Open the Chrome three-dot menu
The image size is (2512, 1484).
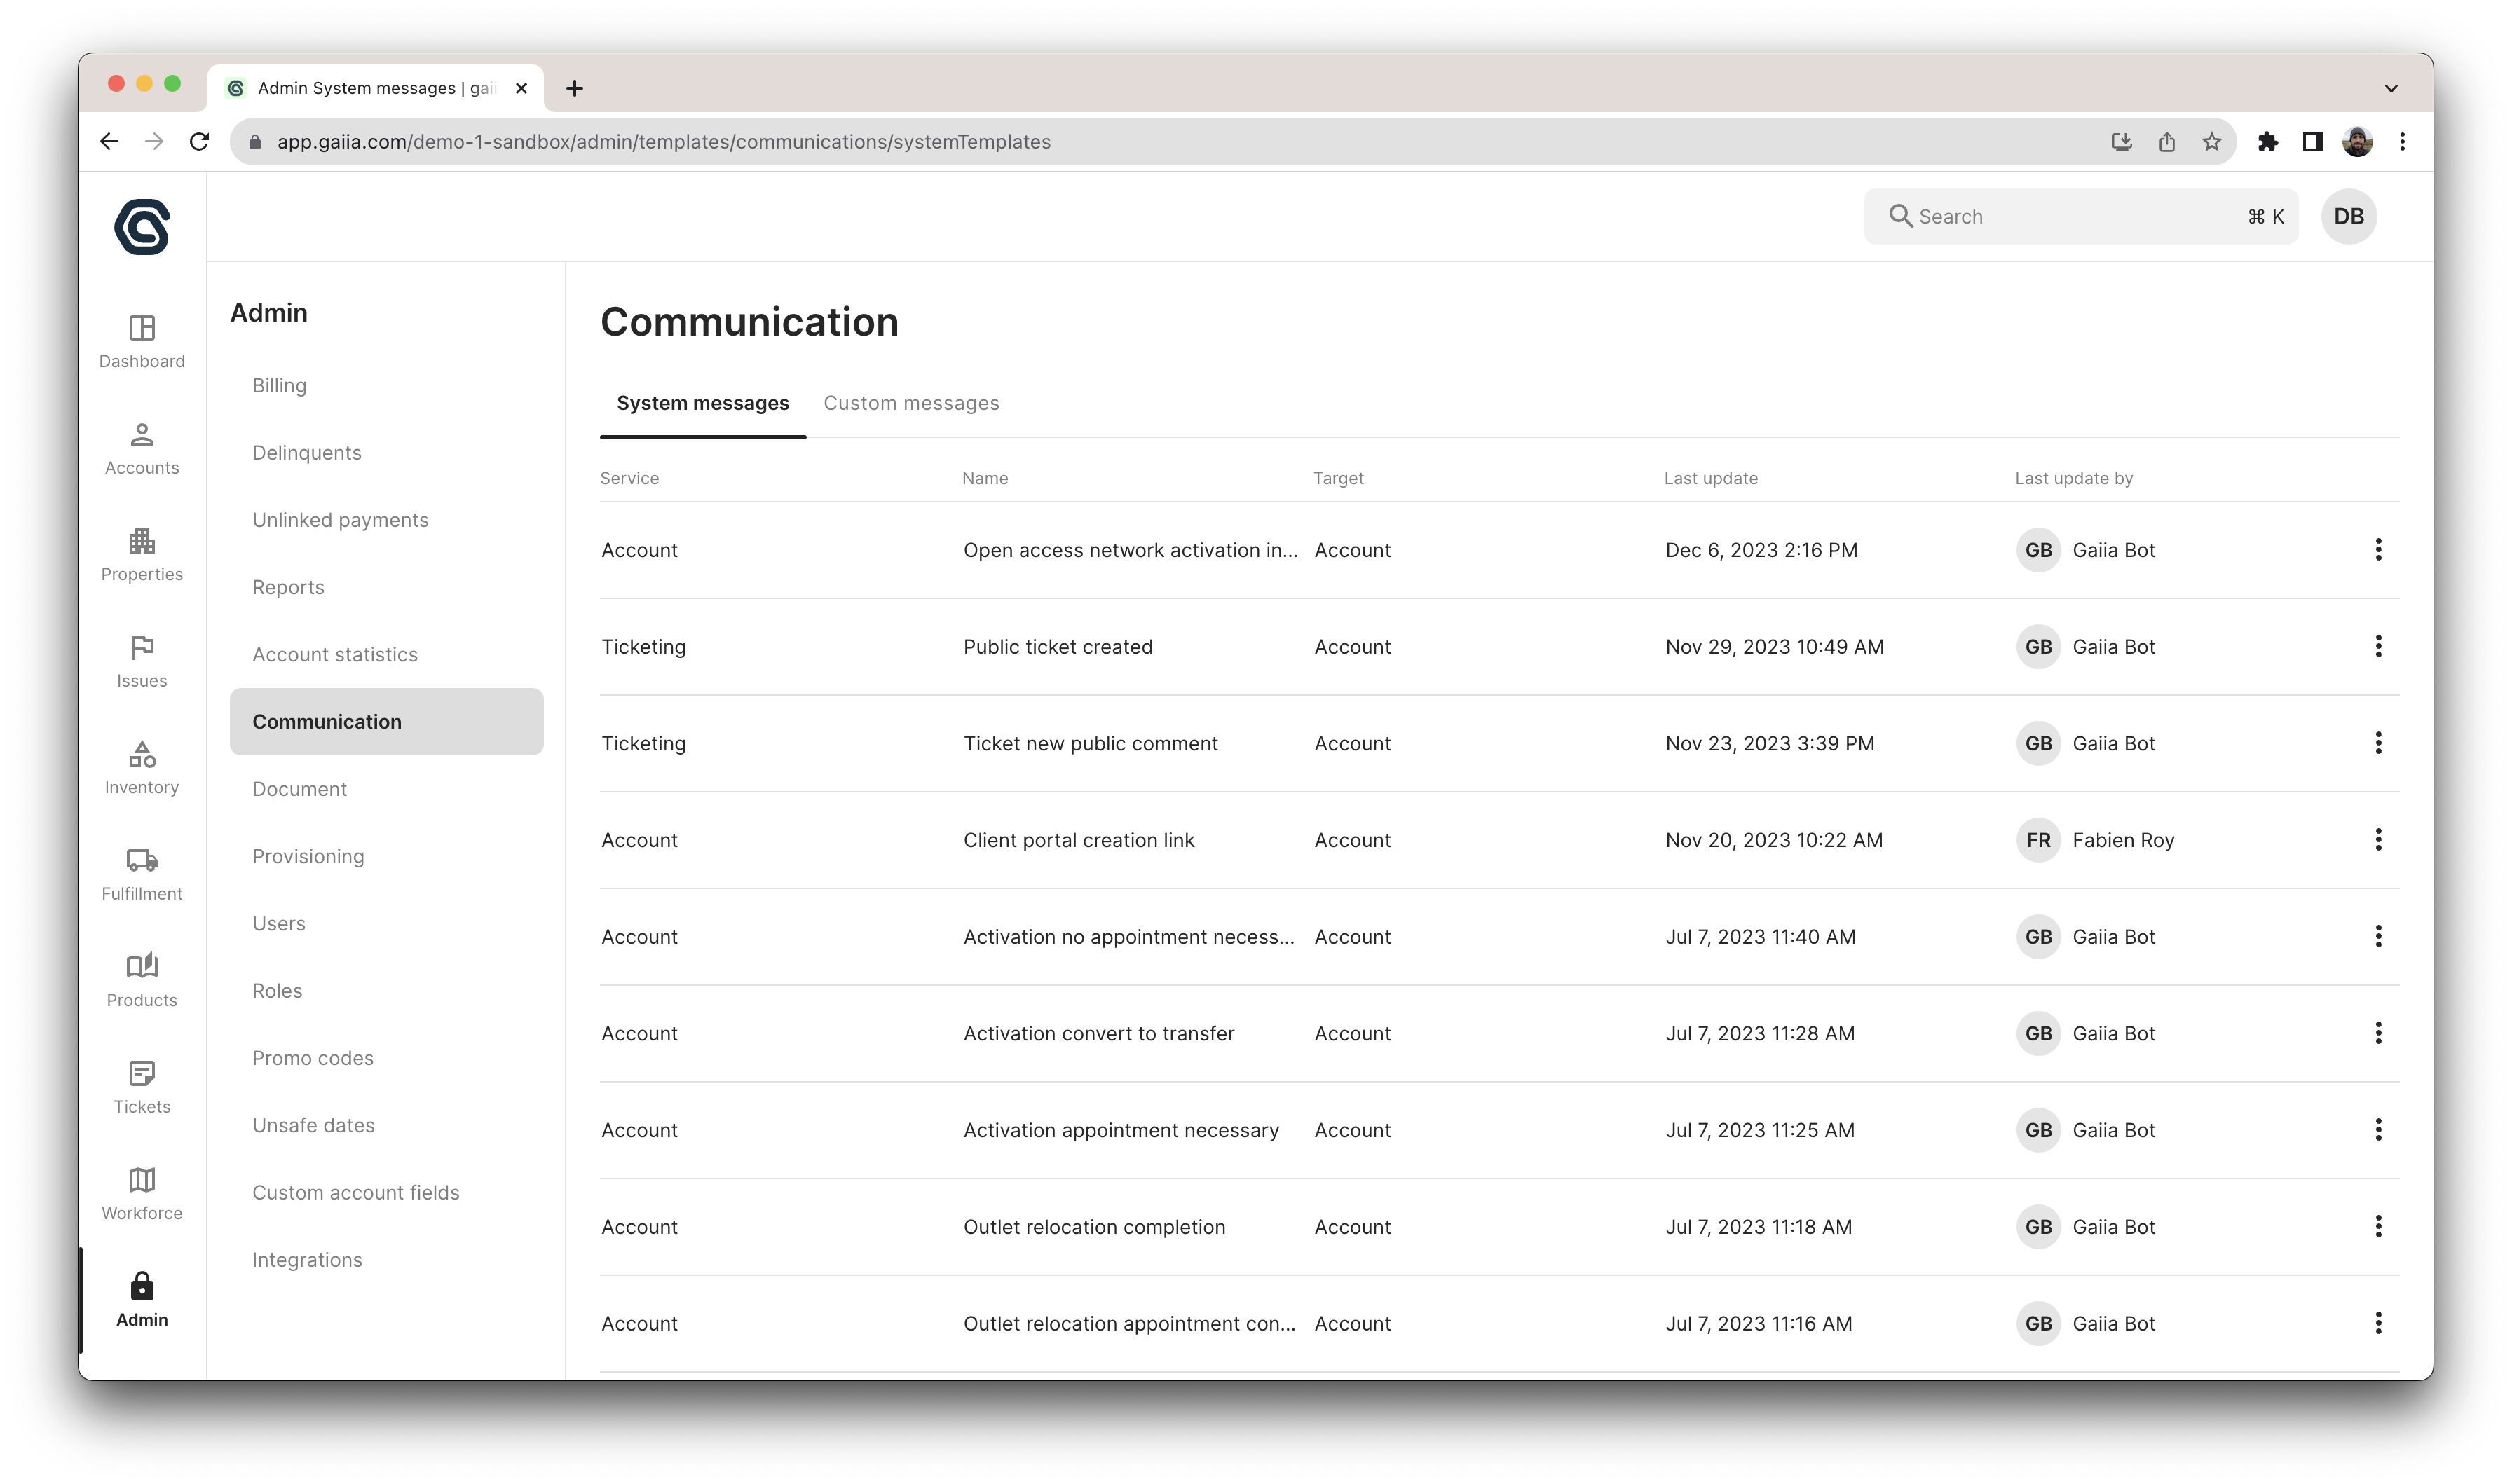2402,142
